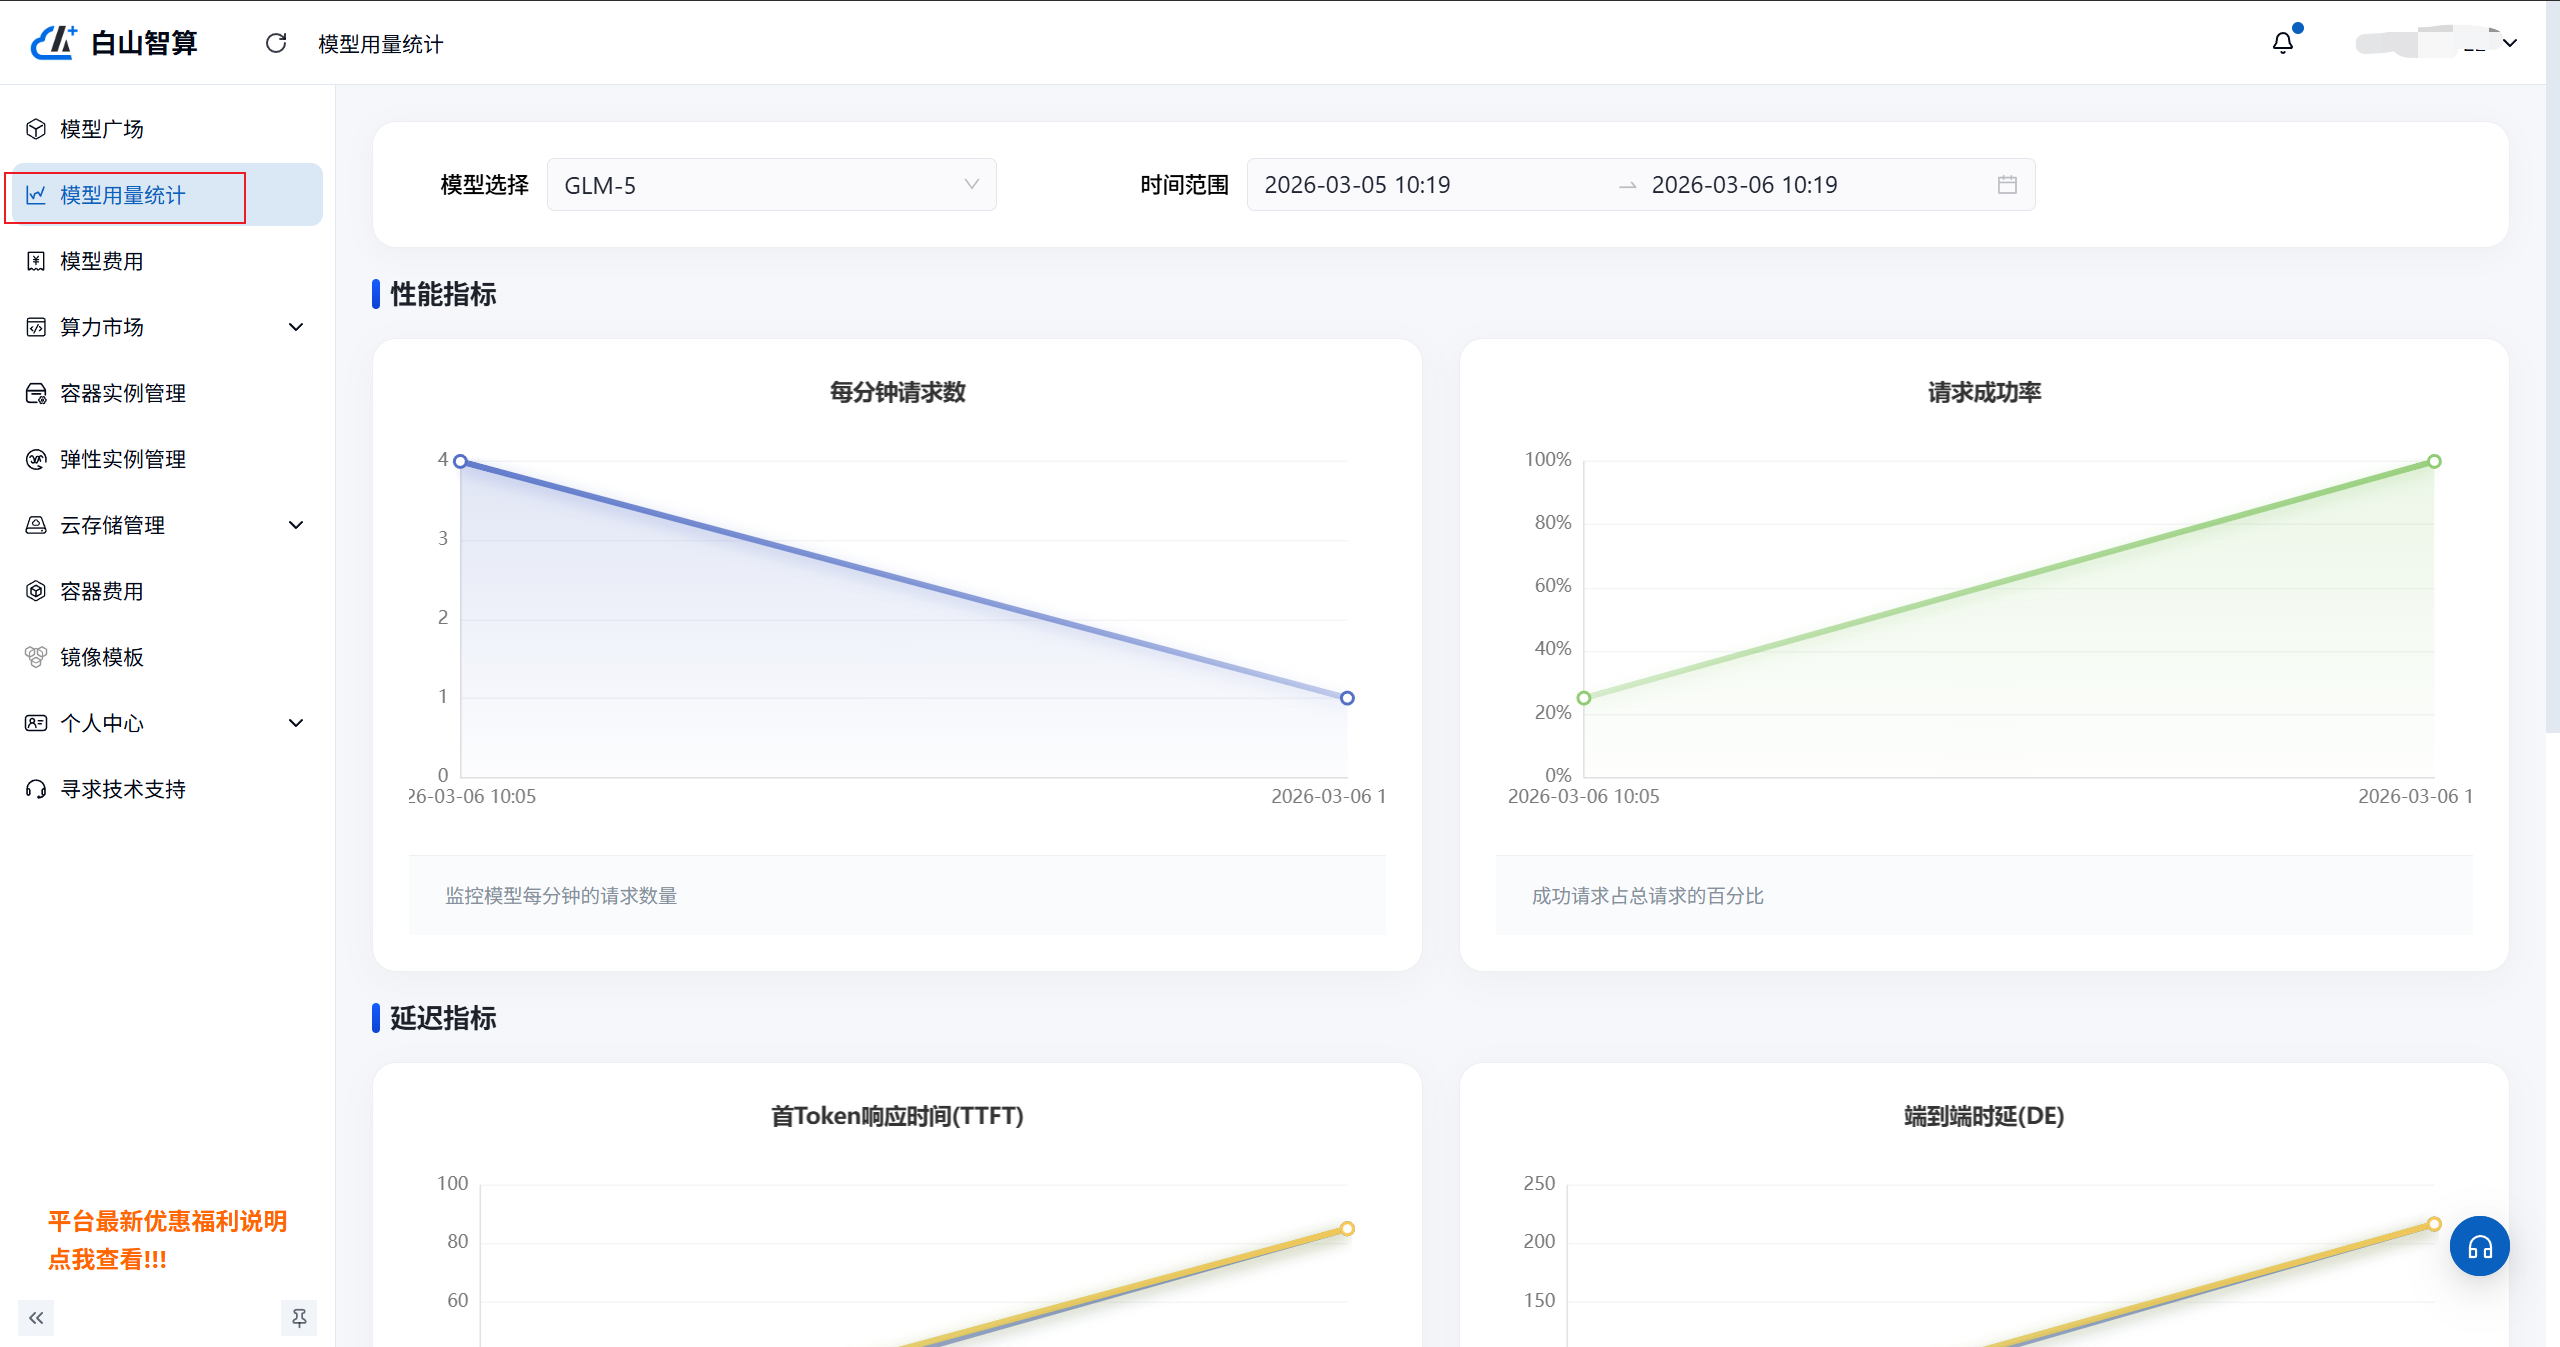
Task: Collapse the sidebar with double-arrow icon
Action: 36,1318
